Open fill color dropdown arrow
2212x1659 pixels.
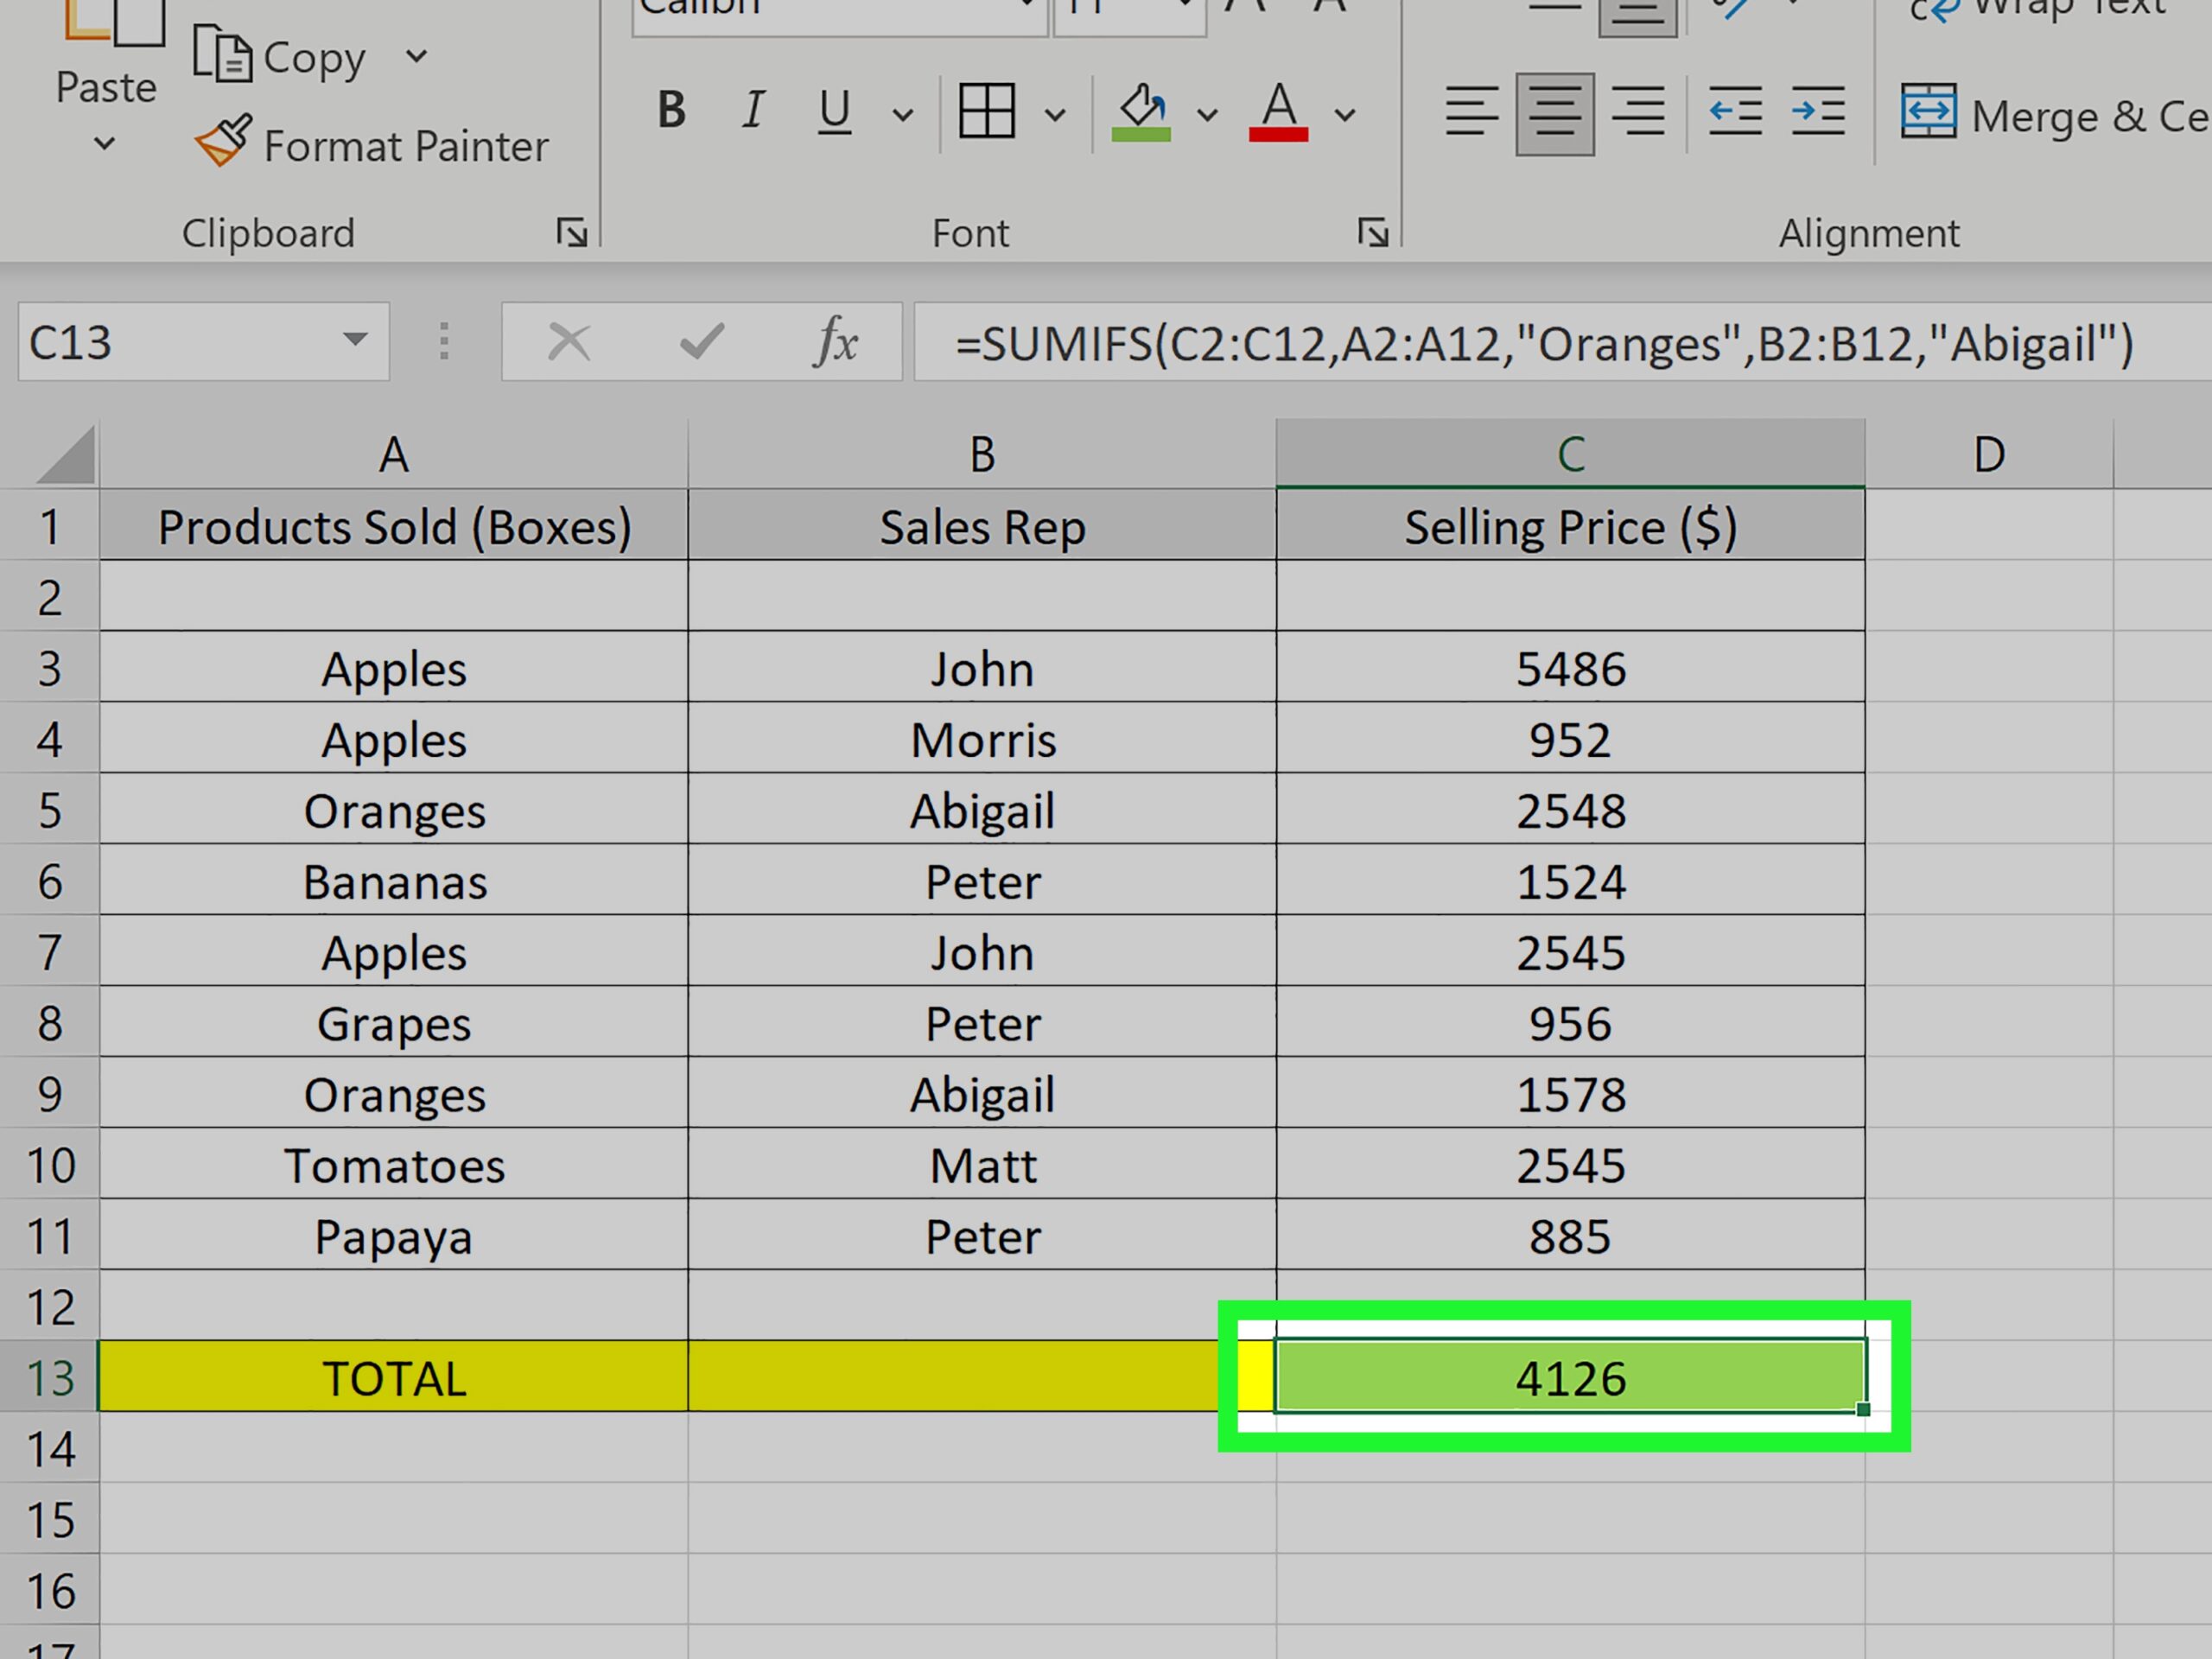[1207, 114]
